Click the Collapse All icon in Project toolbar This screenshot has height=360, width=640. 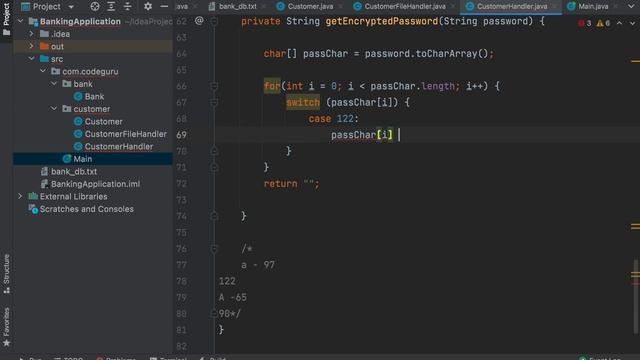click(x=127, y=7)
